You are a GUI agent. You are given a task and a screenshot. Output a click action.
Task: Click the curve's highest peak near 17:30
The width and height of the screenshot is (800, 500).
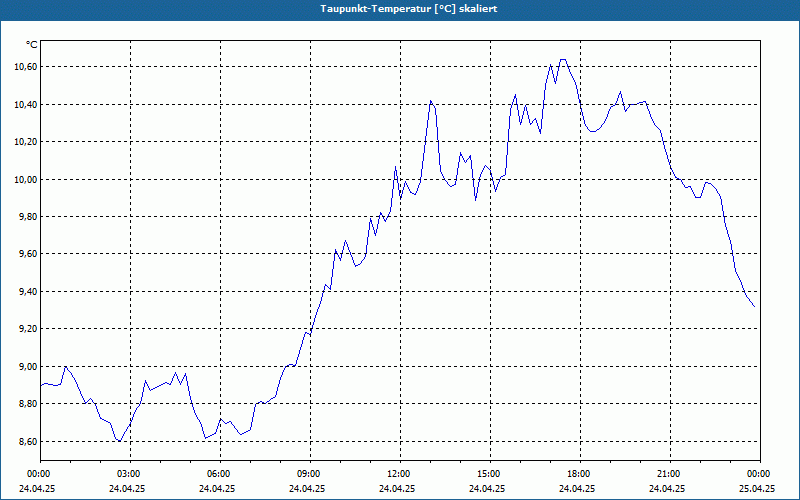563,60
